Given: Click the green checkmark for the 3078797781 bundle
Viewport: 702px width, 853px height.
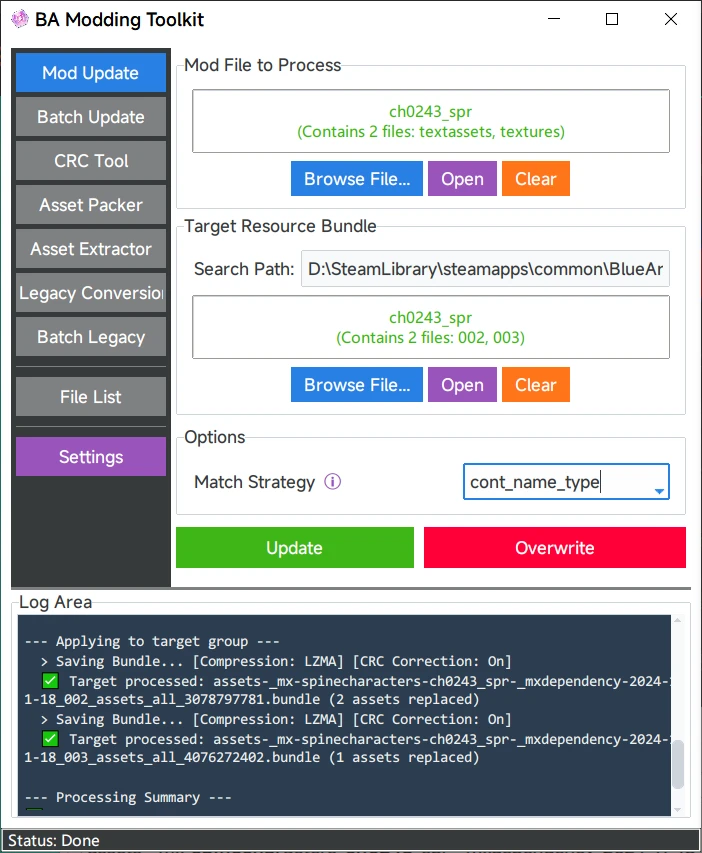Looking at the screenshot, I should pyautogui.click(x=50, y=681).
